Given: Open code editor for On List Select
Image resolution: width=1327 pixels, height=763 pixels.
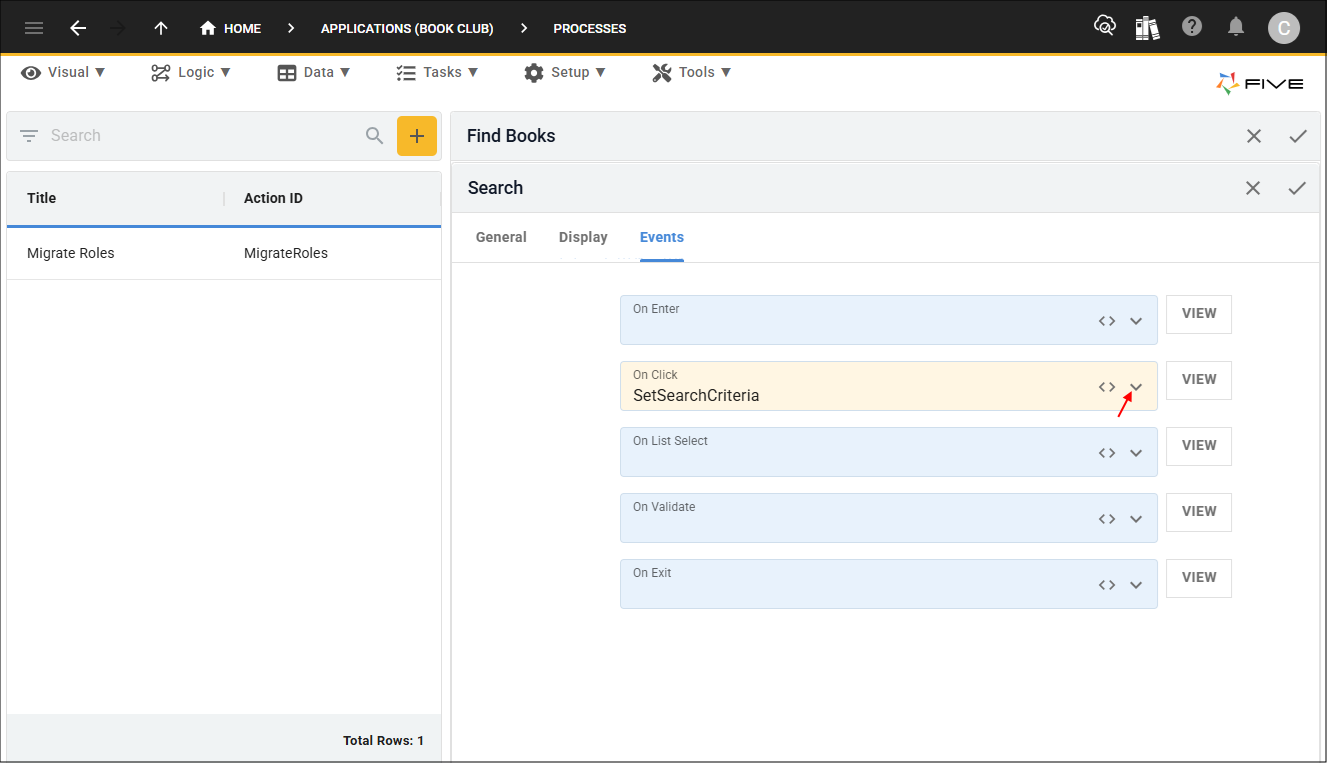Looking at the screenshot, I should tap(1107, 453).
